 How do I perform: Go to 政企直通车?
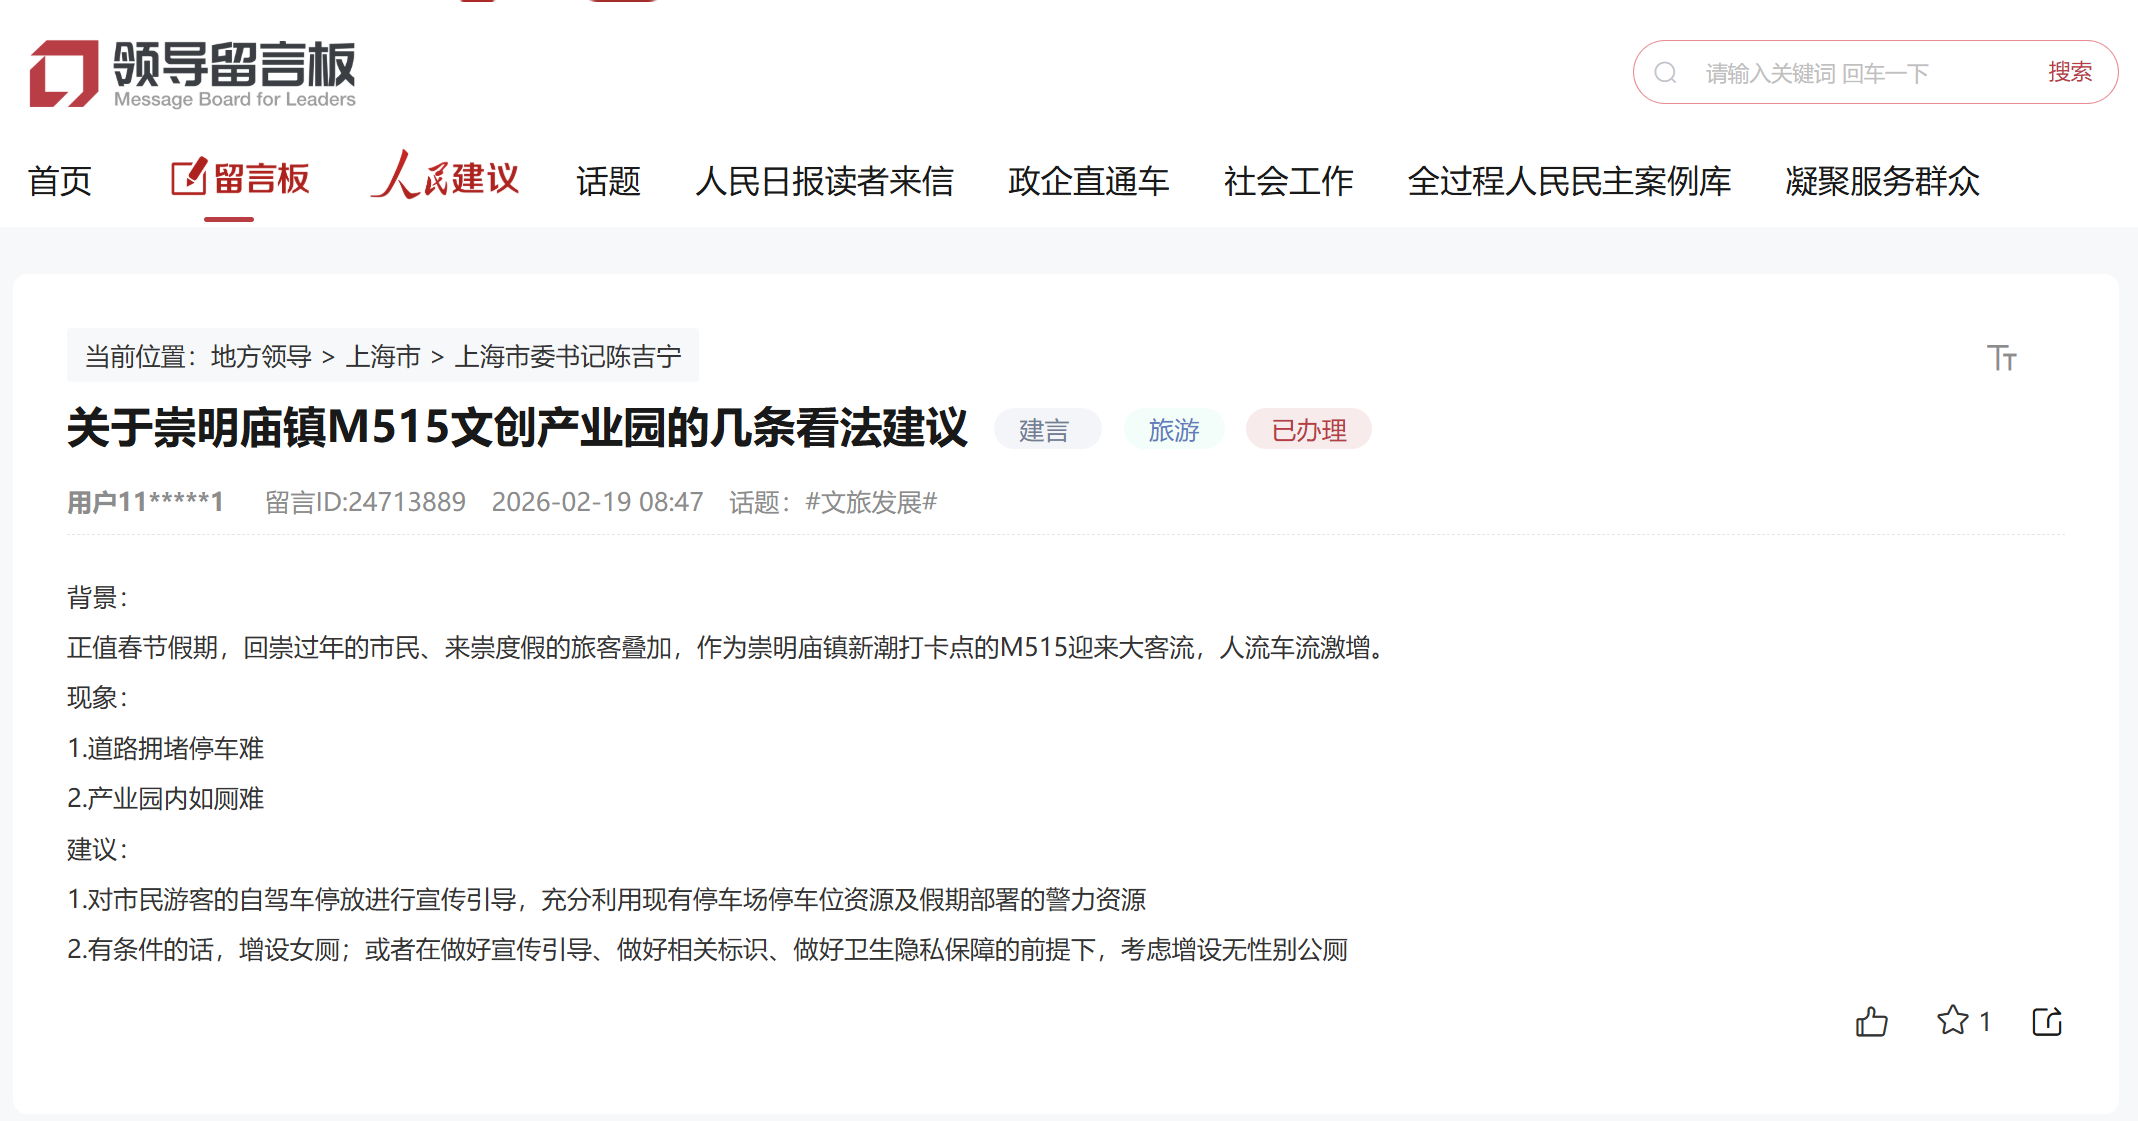click(x=1088, y=181)
